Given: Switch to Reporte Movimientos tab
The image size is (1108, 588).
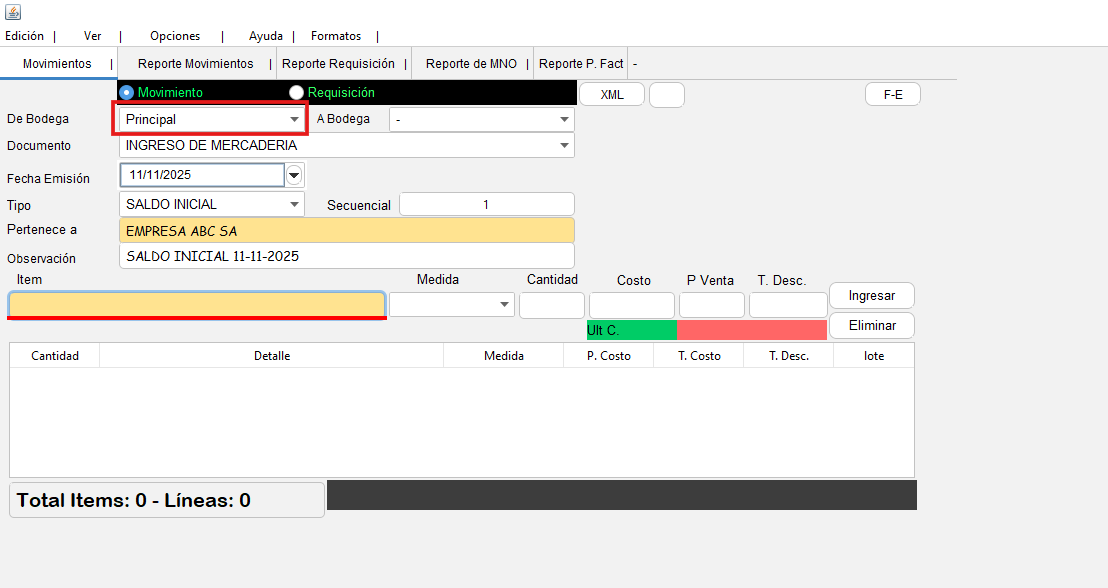Looking at the screenshot, I should point(196,64).
